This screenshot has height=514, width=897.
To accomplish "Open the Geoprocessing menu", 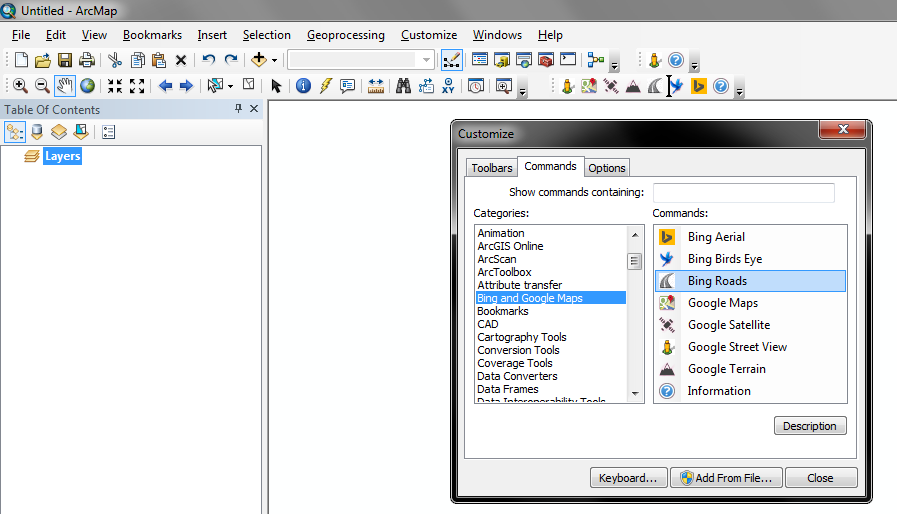I will [346, 35].
